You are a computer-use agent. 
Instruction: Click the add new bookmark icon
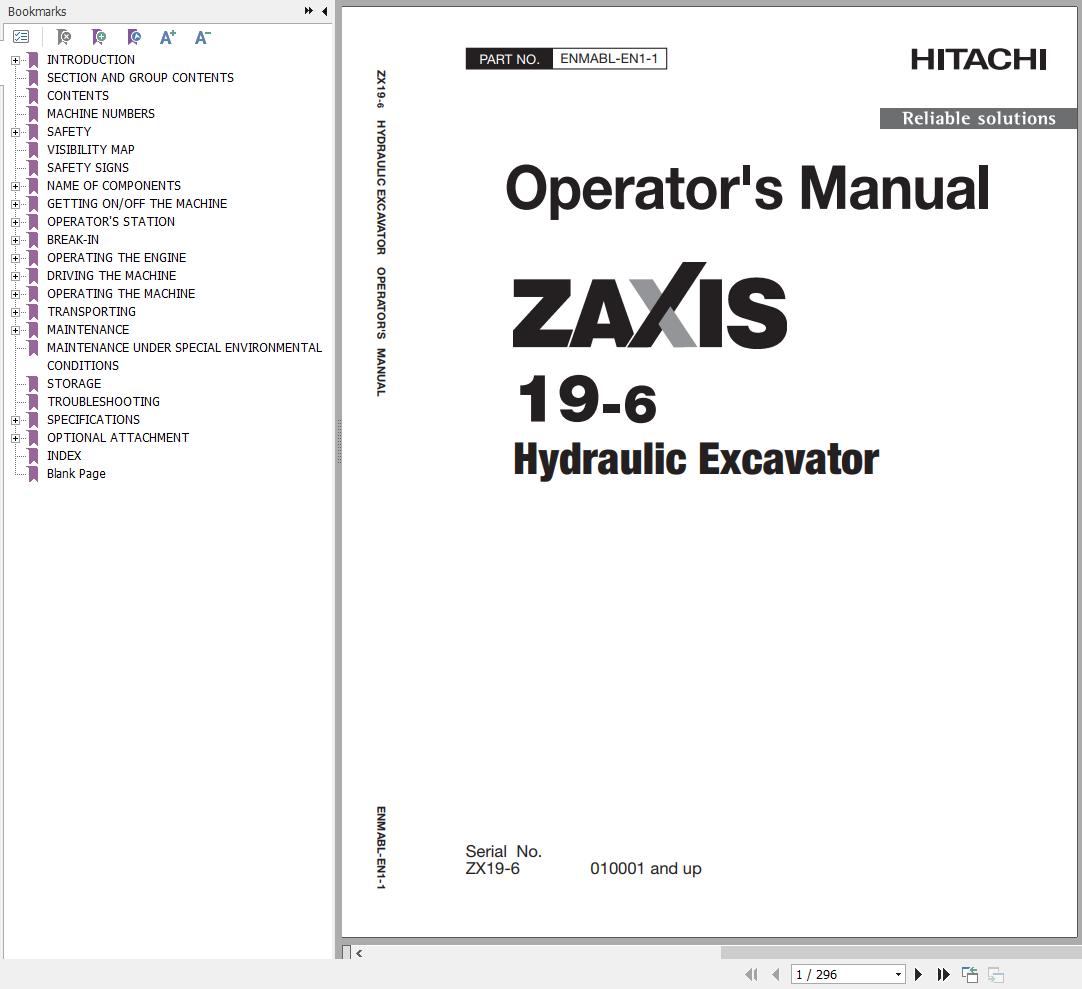click(x=99, y=37)
